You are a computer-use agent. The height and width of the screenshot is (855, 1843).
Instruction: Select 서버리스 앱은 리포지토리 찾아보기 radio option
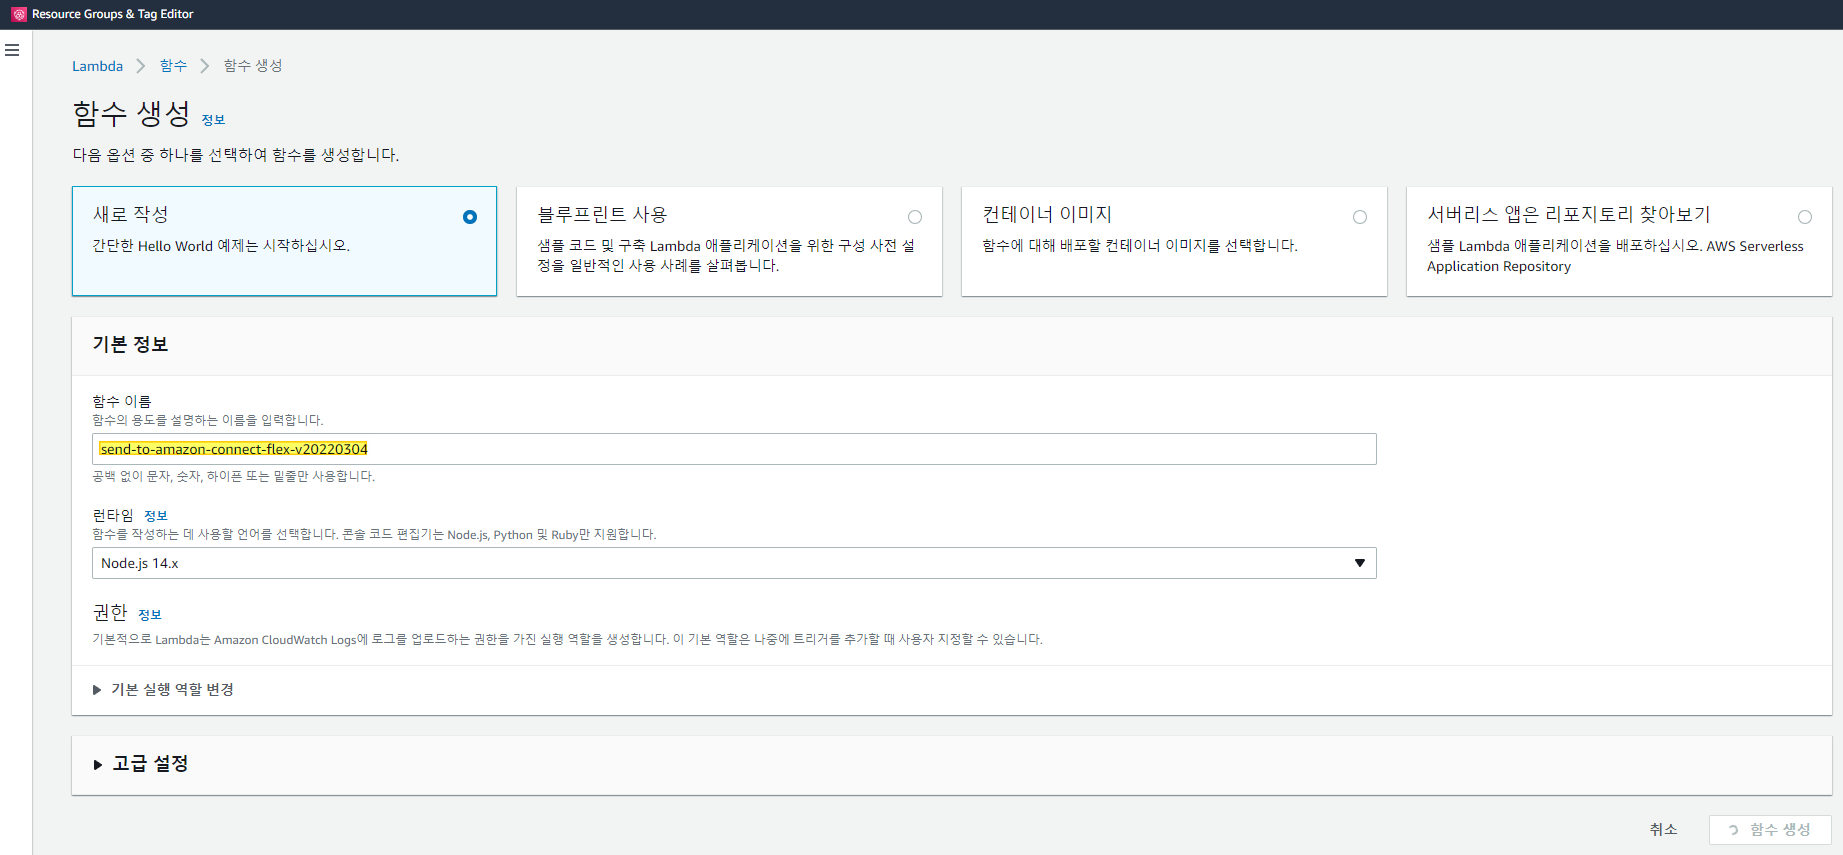click(x=1805, y=217)
